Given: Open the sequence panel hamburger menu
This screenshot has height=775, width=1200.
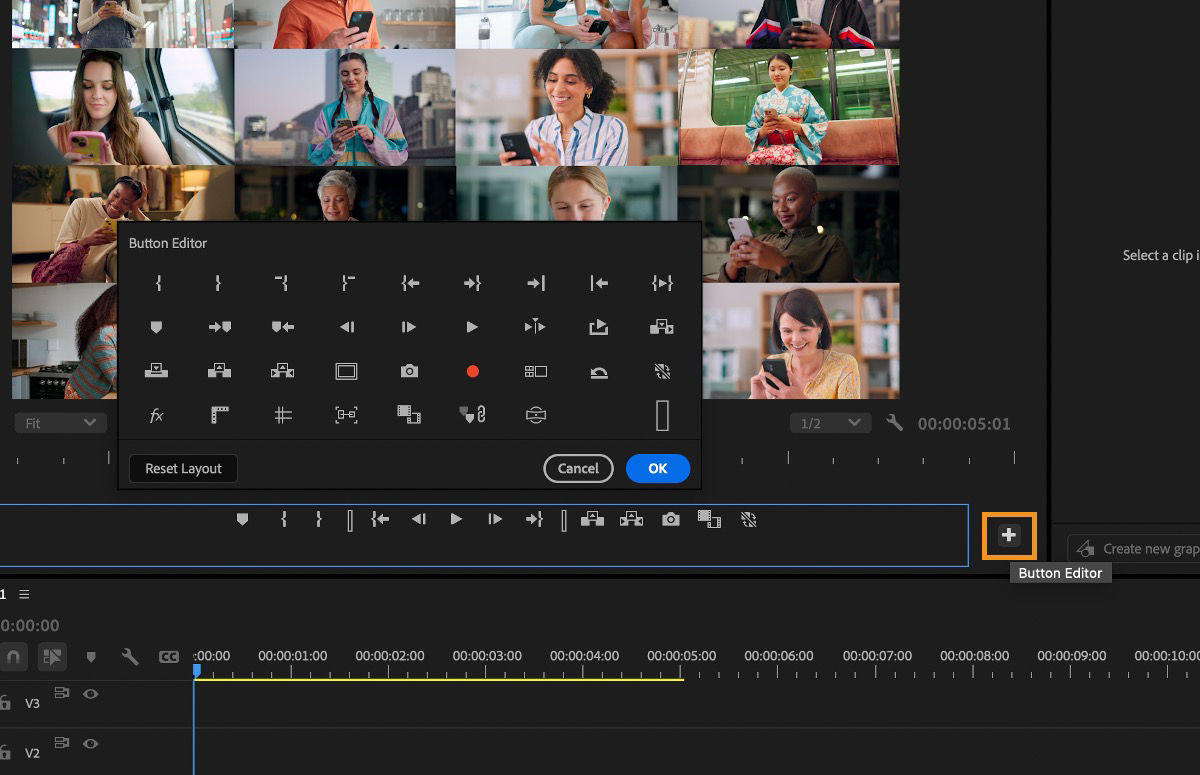Looking at the screenshot, I should 24,593.
